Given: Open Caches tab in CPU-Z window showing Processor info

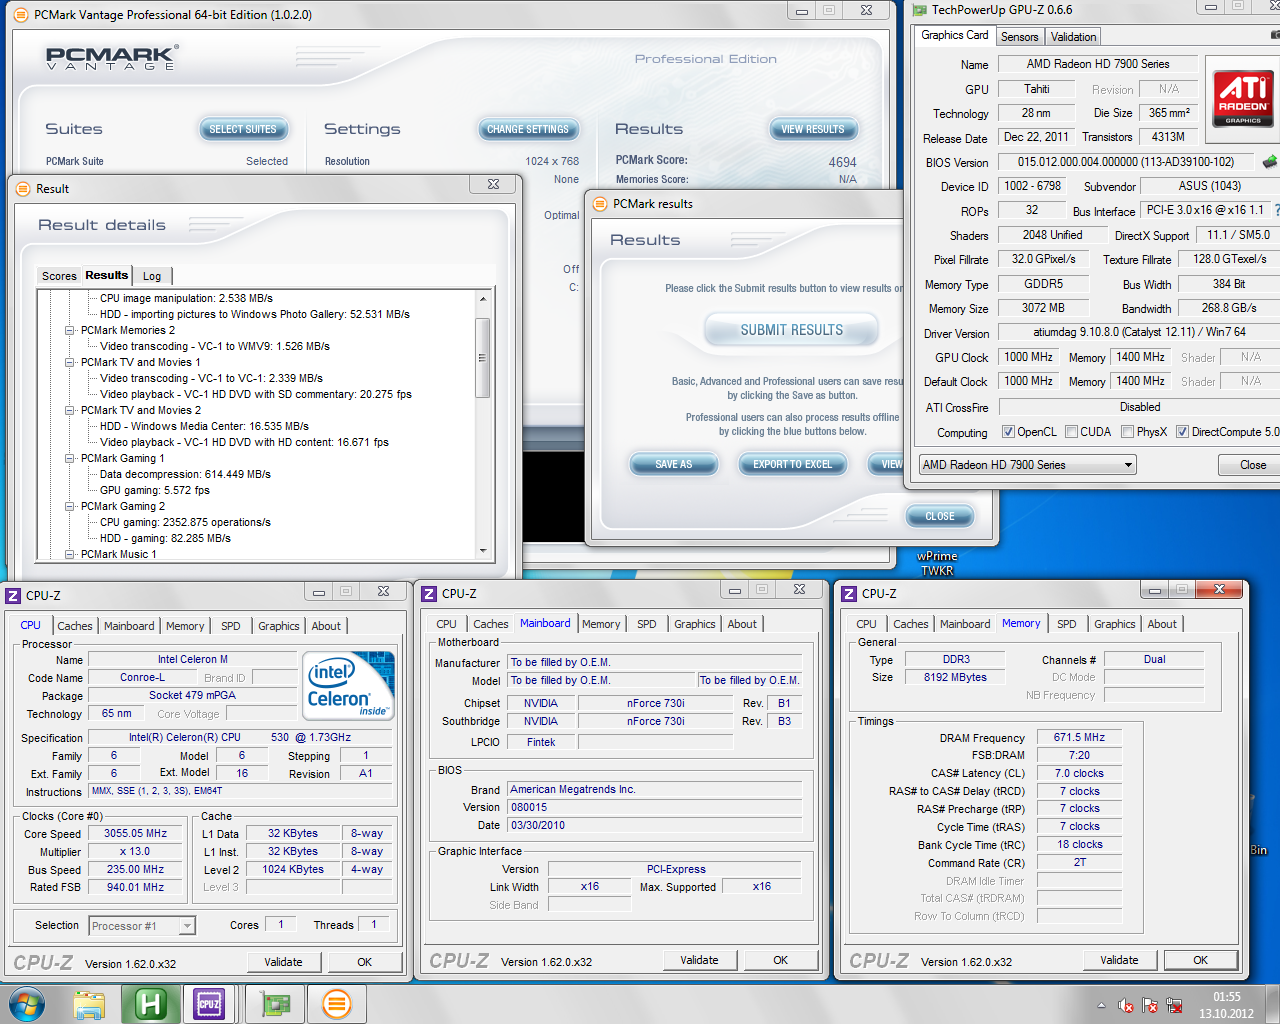Looking at the screenshot, I should (74, 626).
